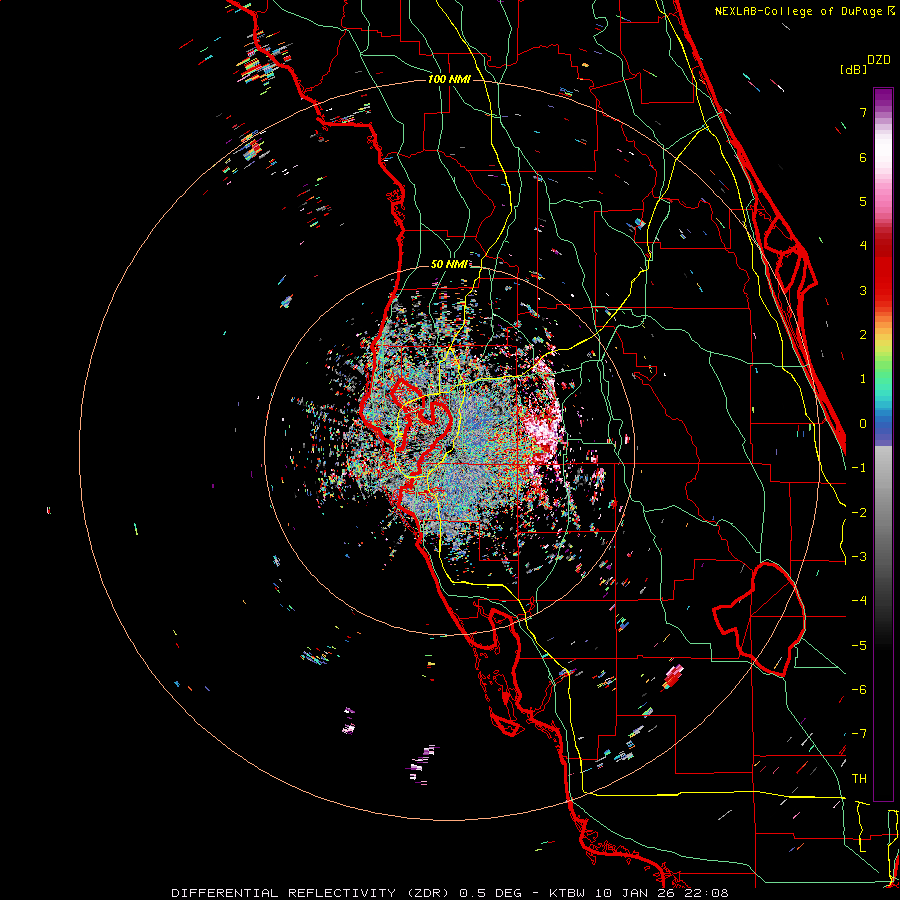Click the -3 value on color scale

[859, 556]
